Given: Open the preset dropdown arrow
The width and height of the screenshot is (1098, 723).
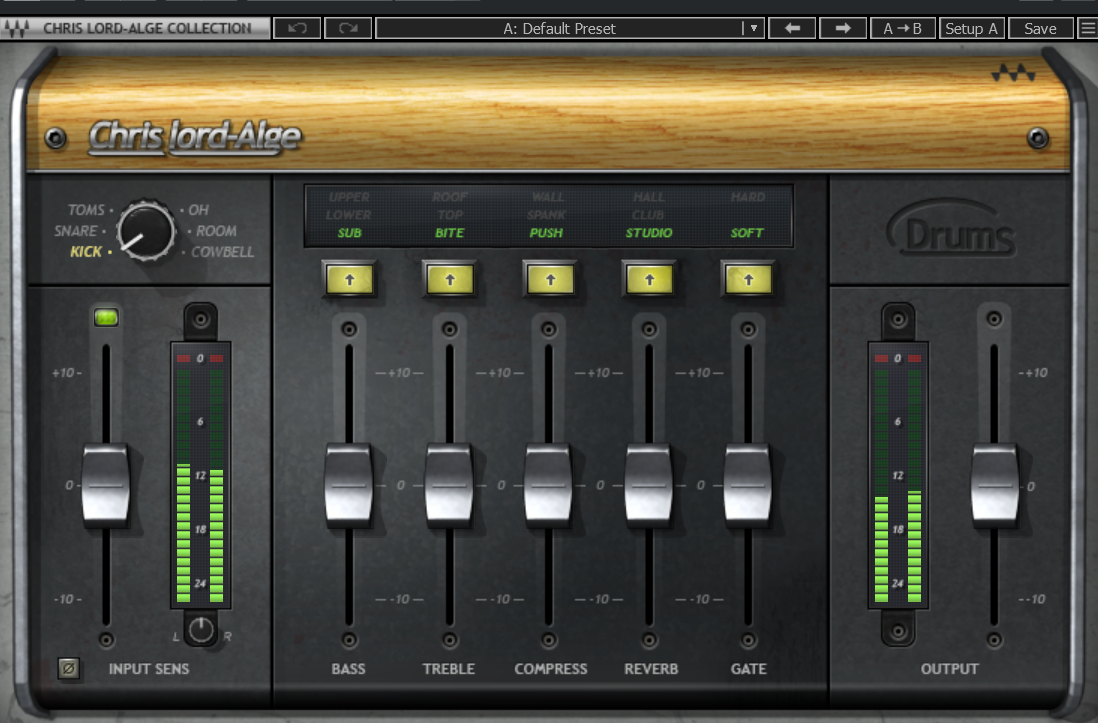Looking at the screenshot, I should pos(753,28).
